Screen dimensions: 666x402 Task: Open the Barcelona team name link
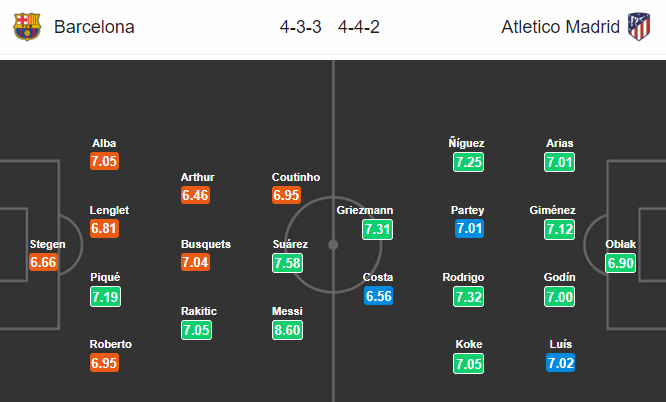[x=94, y=27]
